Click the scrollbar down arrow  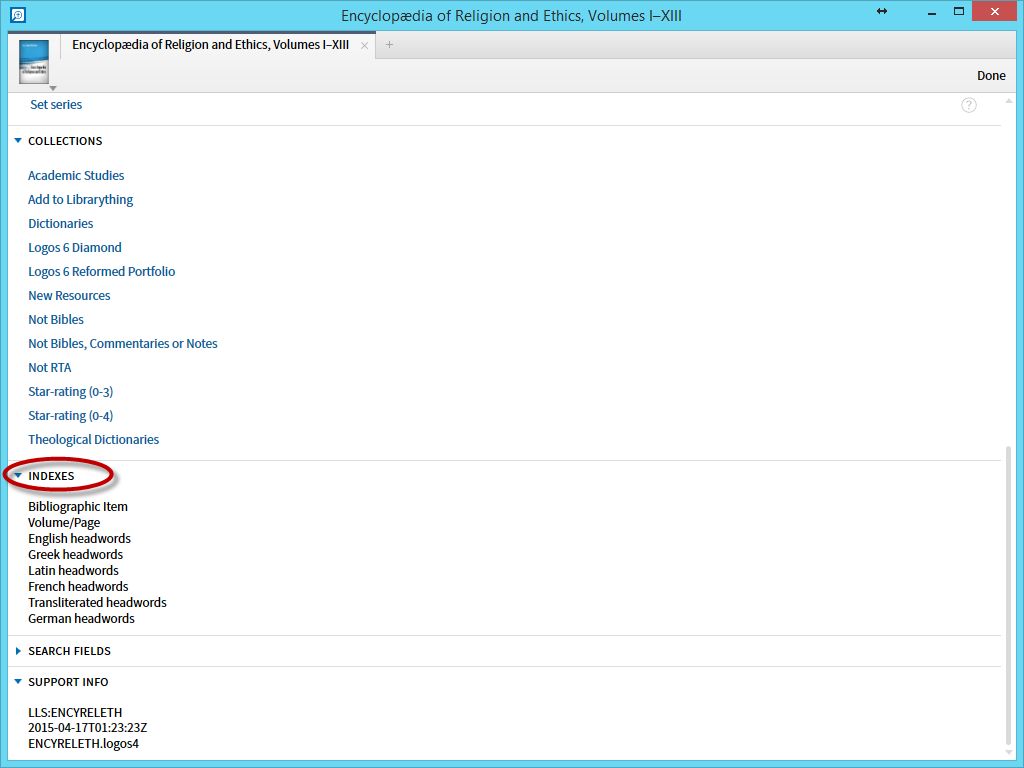pyautogui.click(x=1009, y=752)
